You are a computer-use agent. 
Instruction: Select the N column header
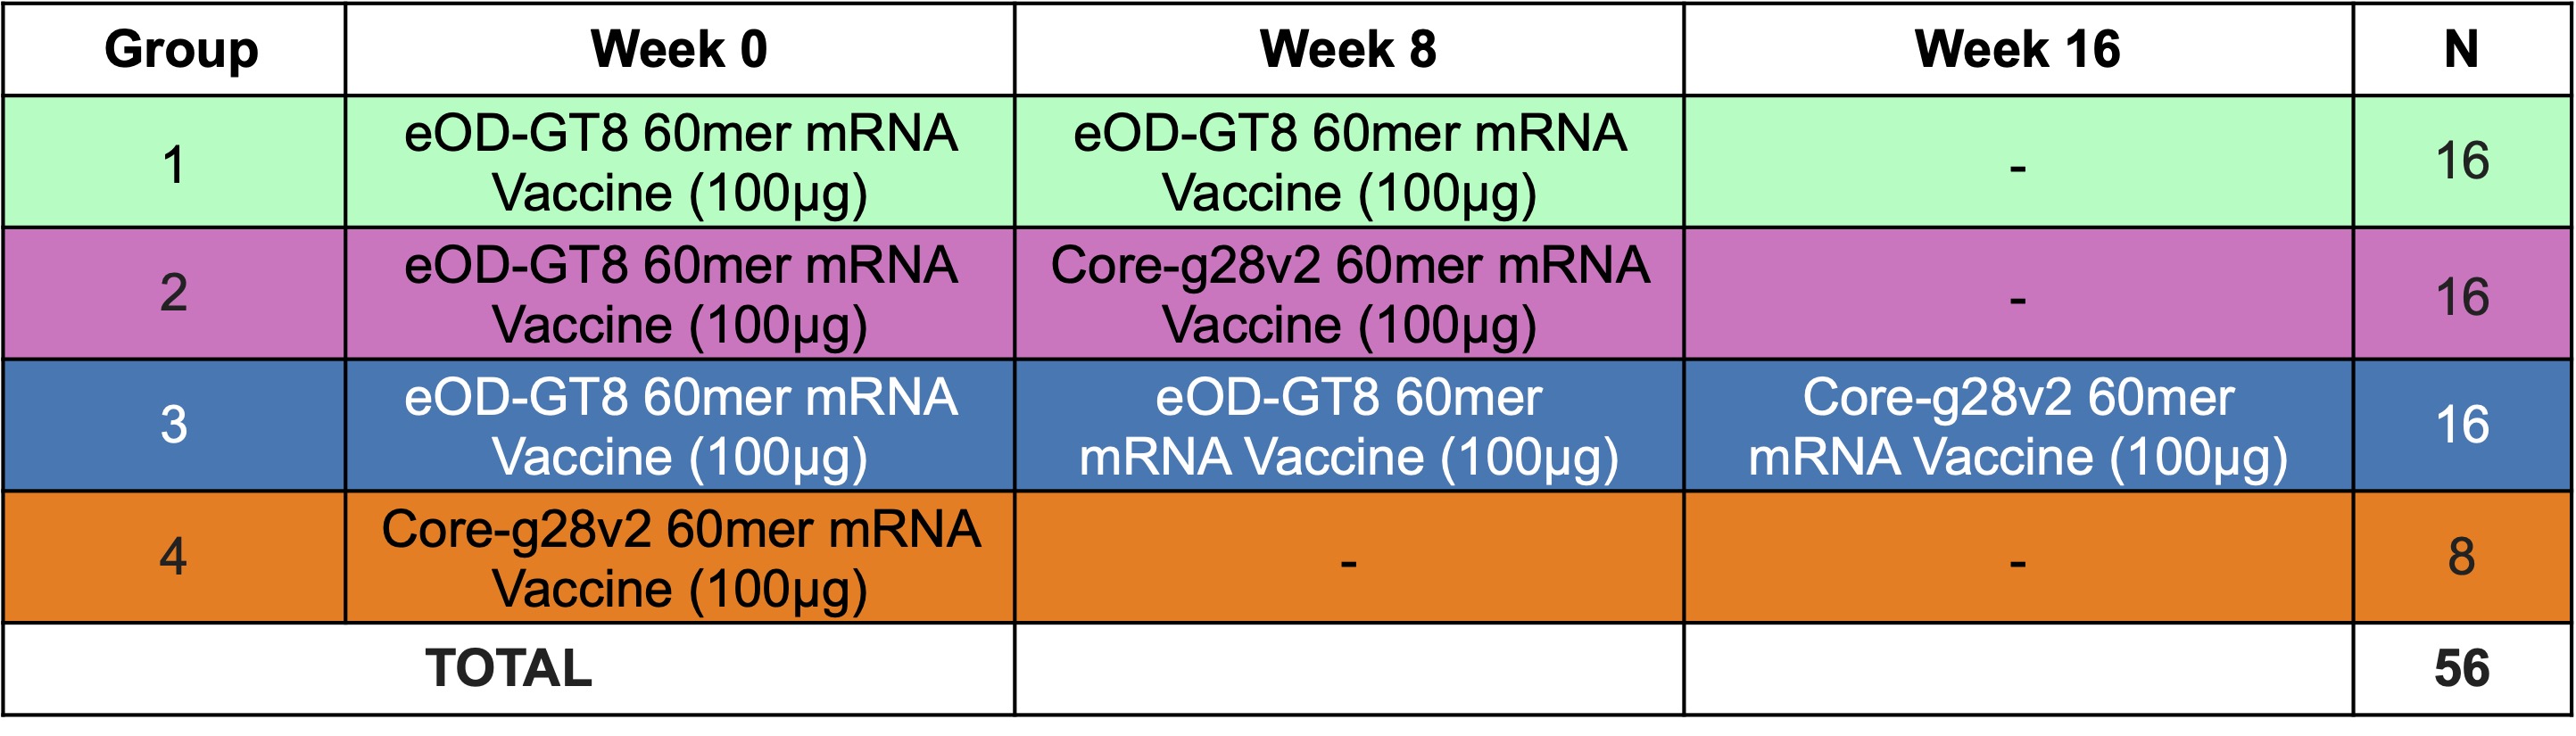point(2462,49)
